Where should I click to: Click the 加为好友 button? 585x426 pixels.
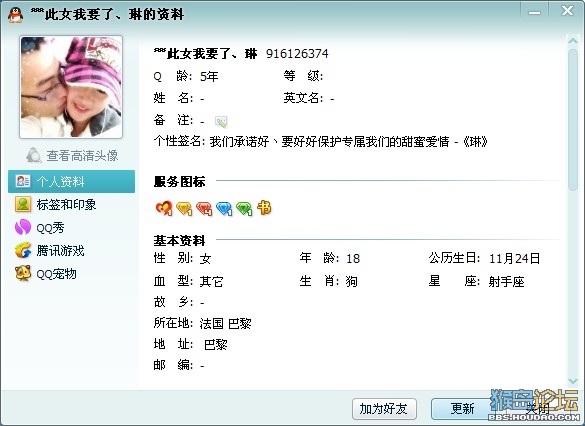click(384, 409)
